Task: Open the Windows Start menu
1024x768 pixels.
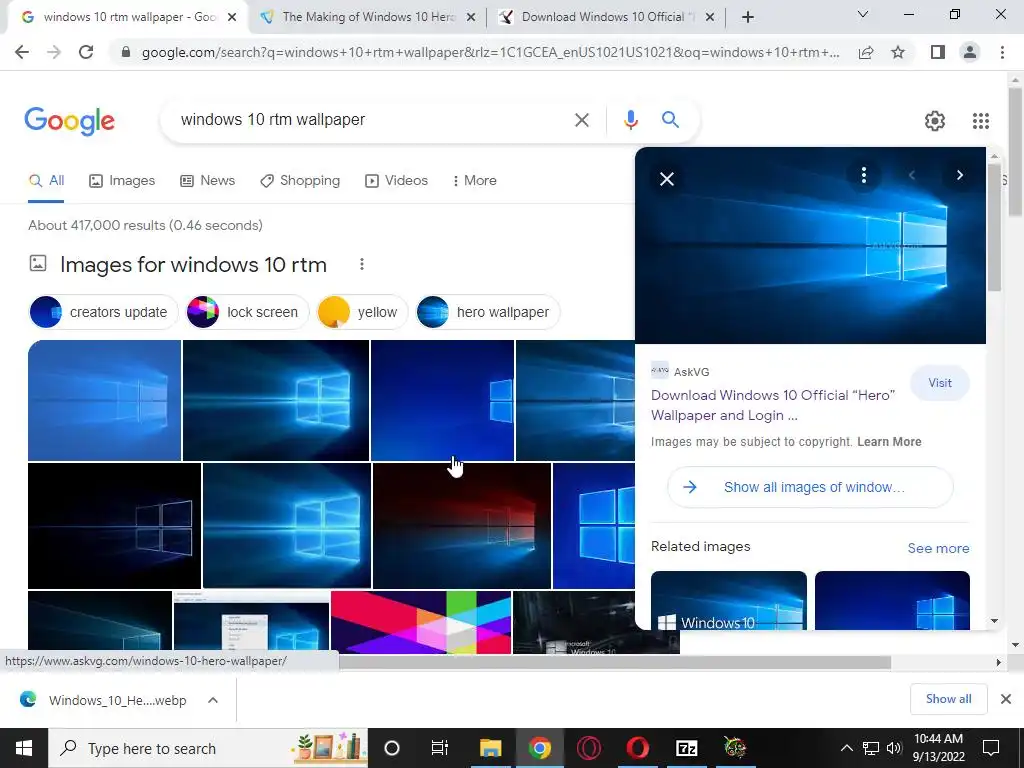Action: tap(24, 748)
